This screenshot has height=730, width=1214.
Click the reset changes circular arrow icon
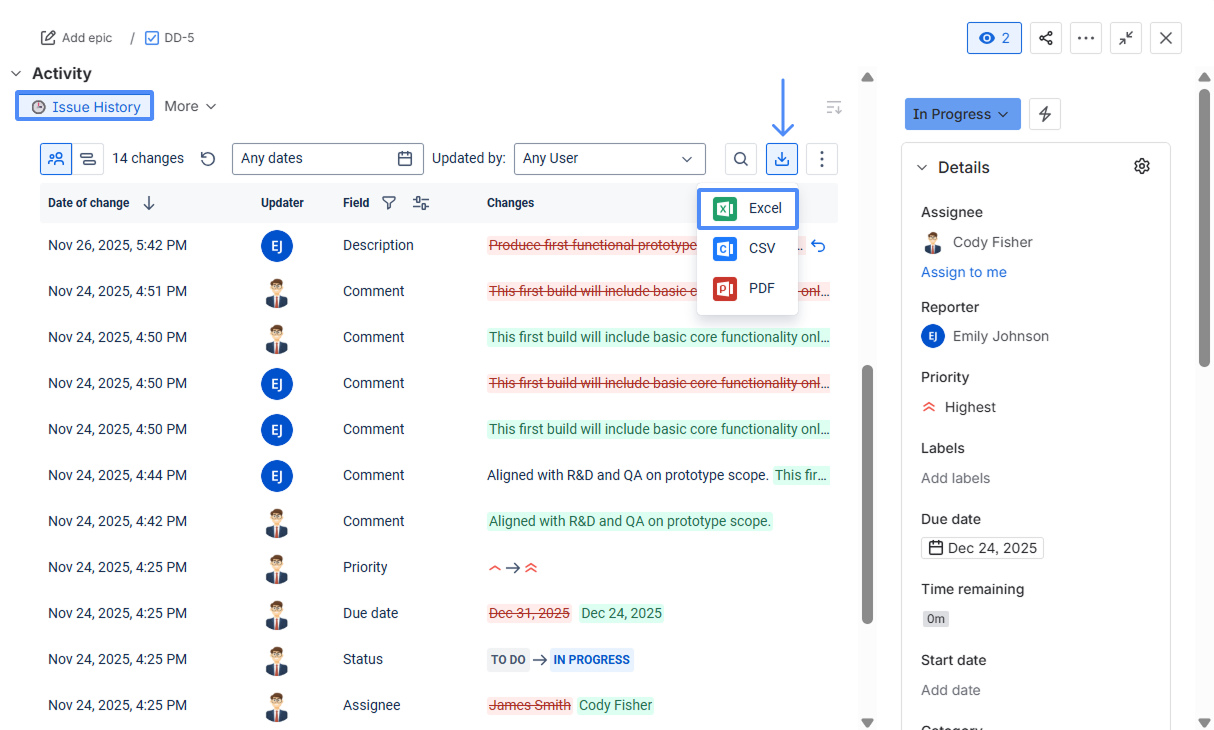(208, 158)
